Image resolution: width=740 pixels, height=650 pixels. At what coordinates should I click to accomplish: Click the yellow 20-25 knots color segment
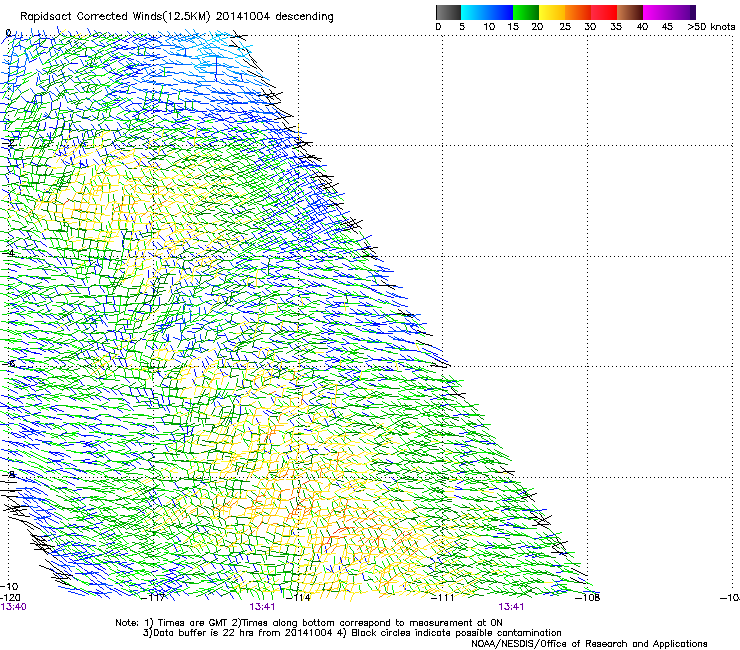coord(552,12)
